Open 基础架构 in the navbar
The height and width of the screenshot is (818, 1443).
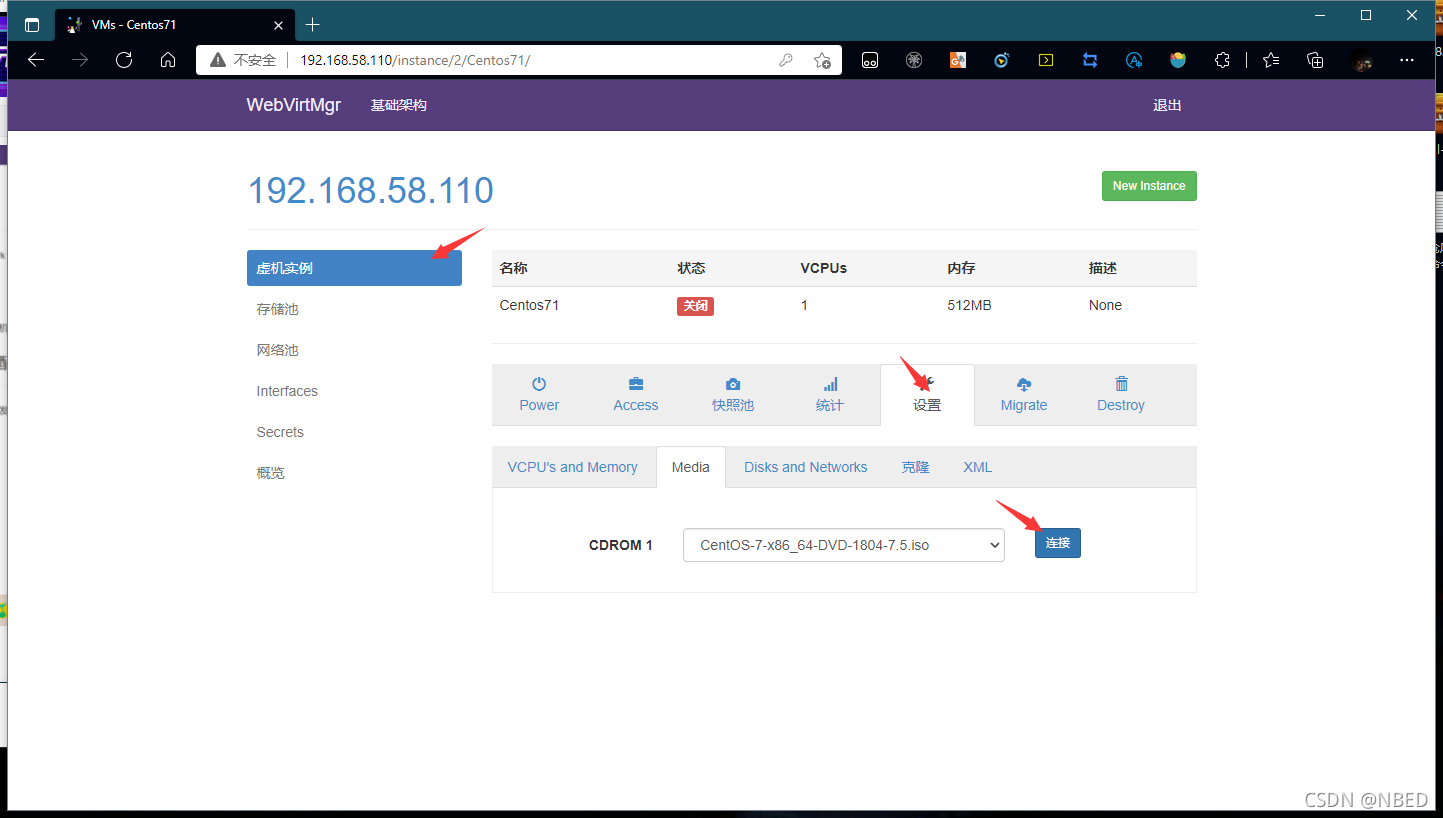click(x=399, y=105)
